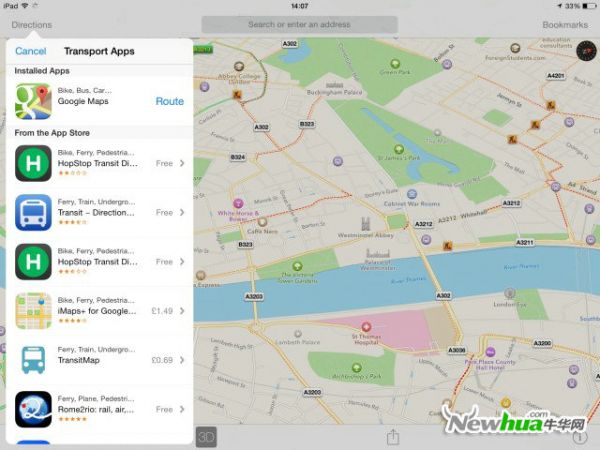Open chevron on TransitMap row
The width and height of the screenshot is (600, 450).
(x=182, y=360)
